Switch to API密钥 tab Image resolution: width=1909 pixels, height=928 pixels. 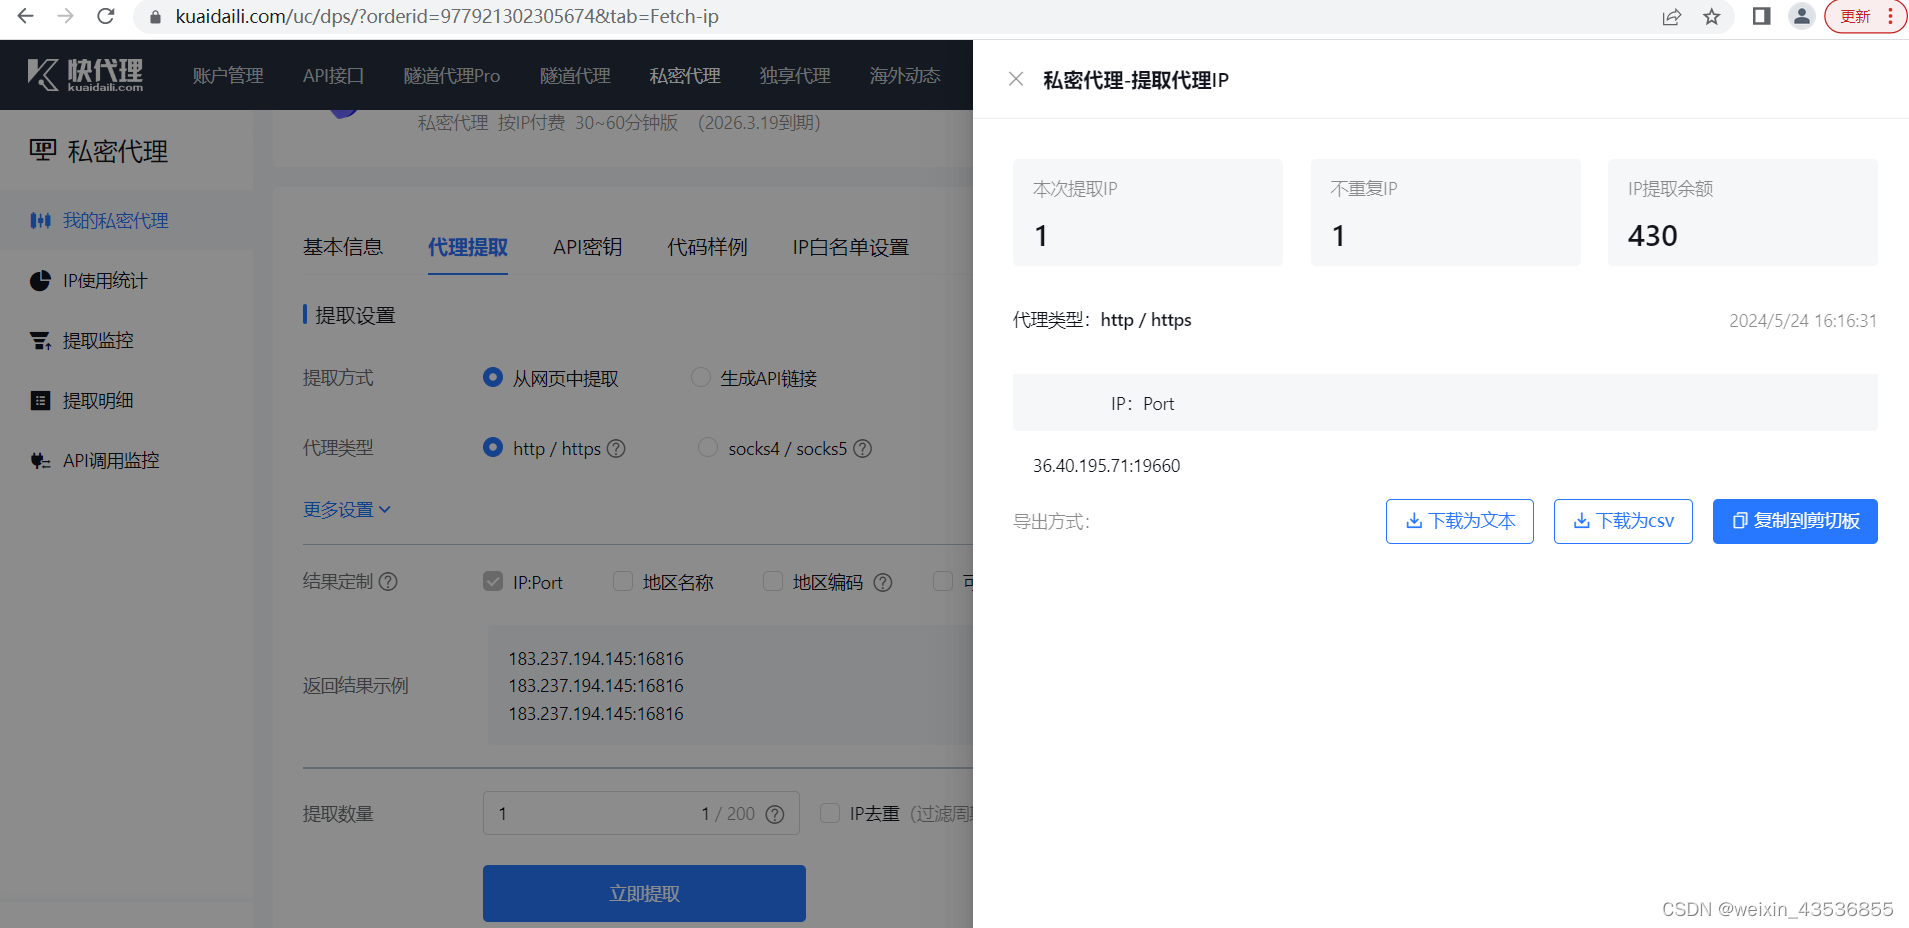pos(588,247)
